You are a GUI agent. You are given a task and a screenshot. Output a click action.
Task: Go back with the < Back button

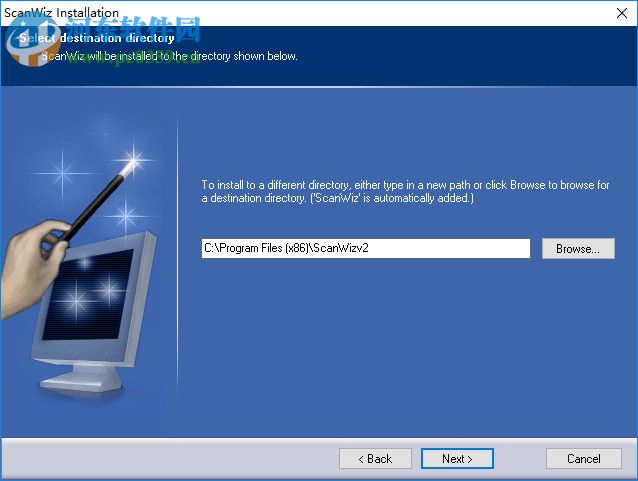pos(375,459)
